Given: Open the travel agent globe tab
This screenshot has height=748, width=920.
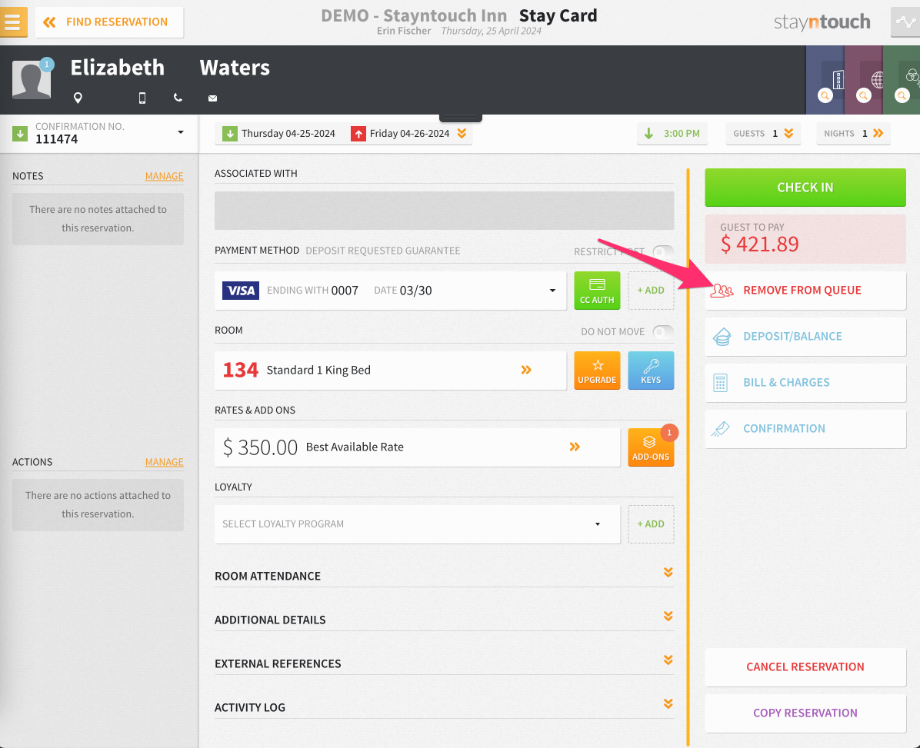Looking at the screenshot, I should pos(864,80).
